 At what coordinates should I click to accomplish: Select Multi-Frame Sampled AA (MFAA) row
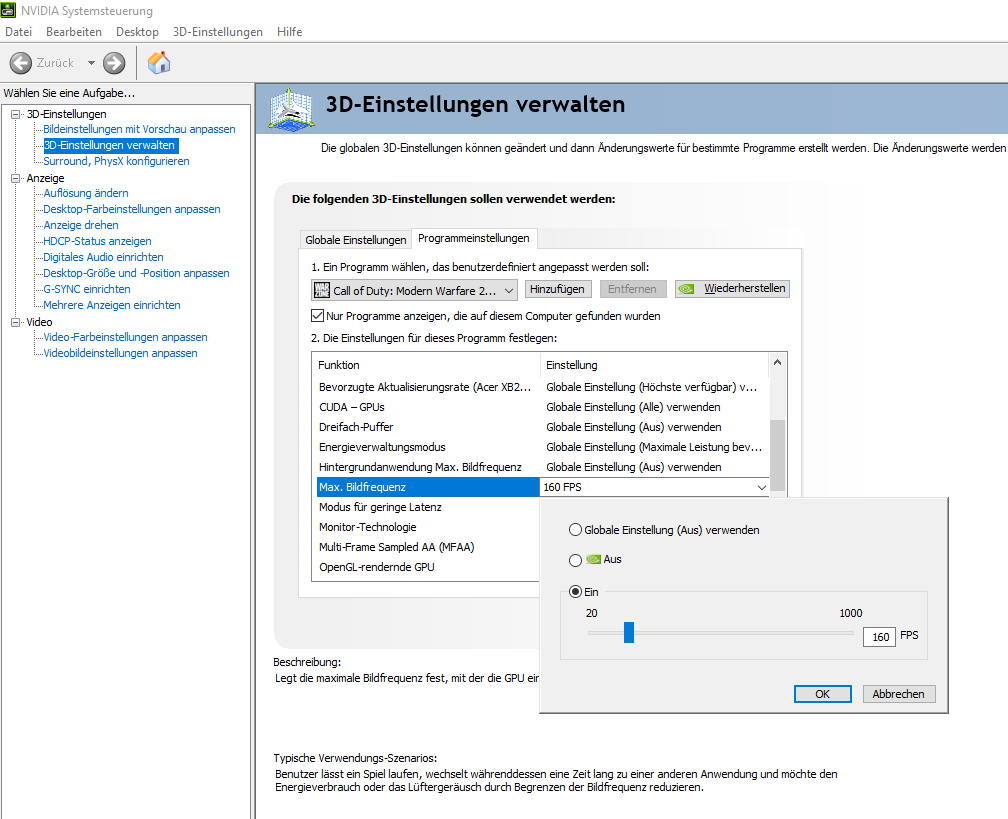click(x=428, y=547)
